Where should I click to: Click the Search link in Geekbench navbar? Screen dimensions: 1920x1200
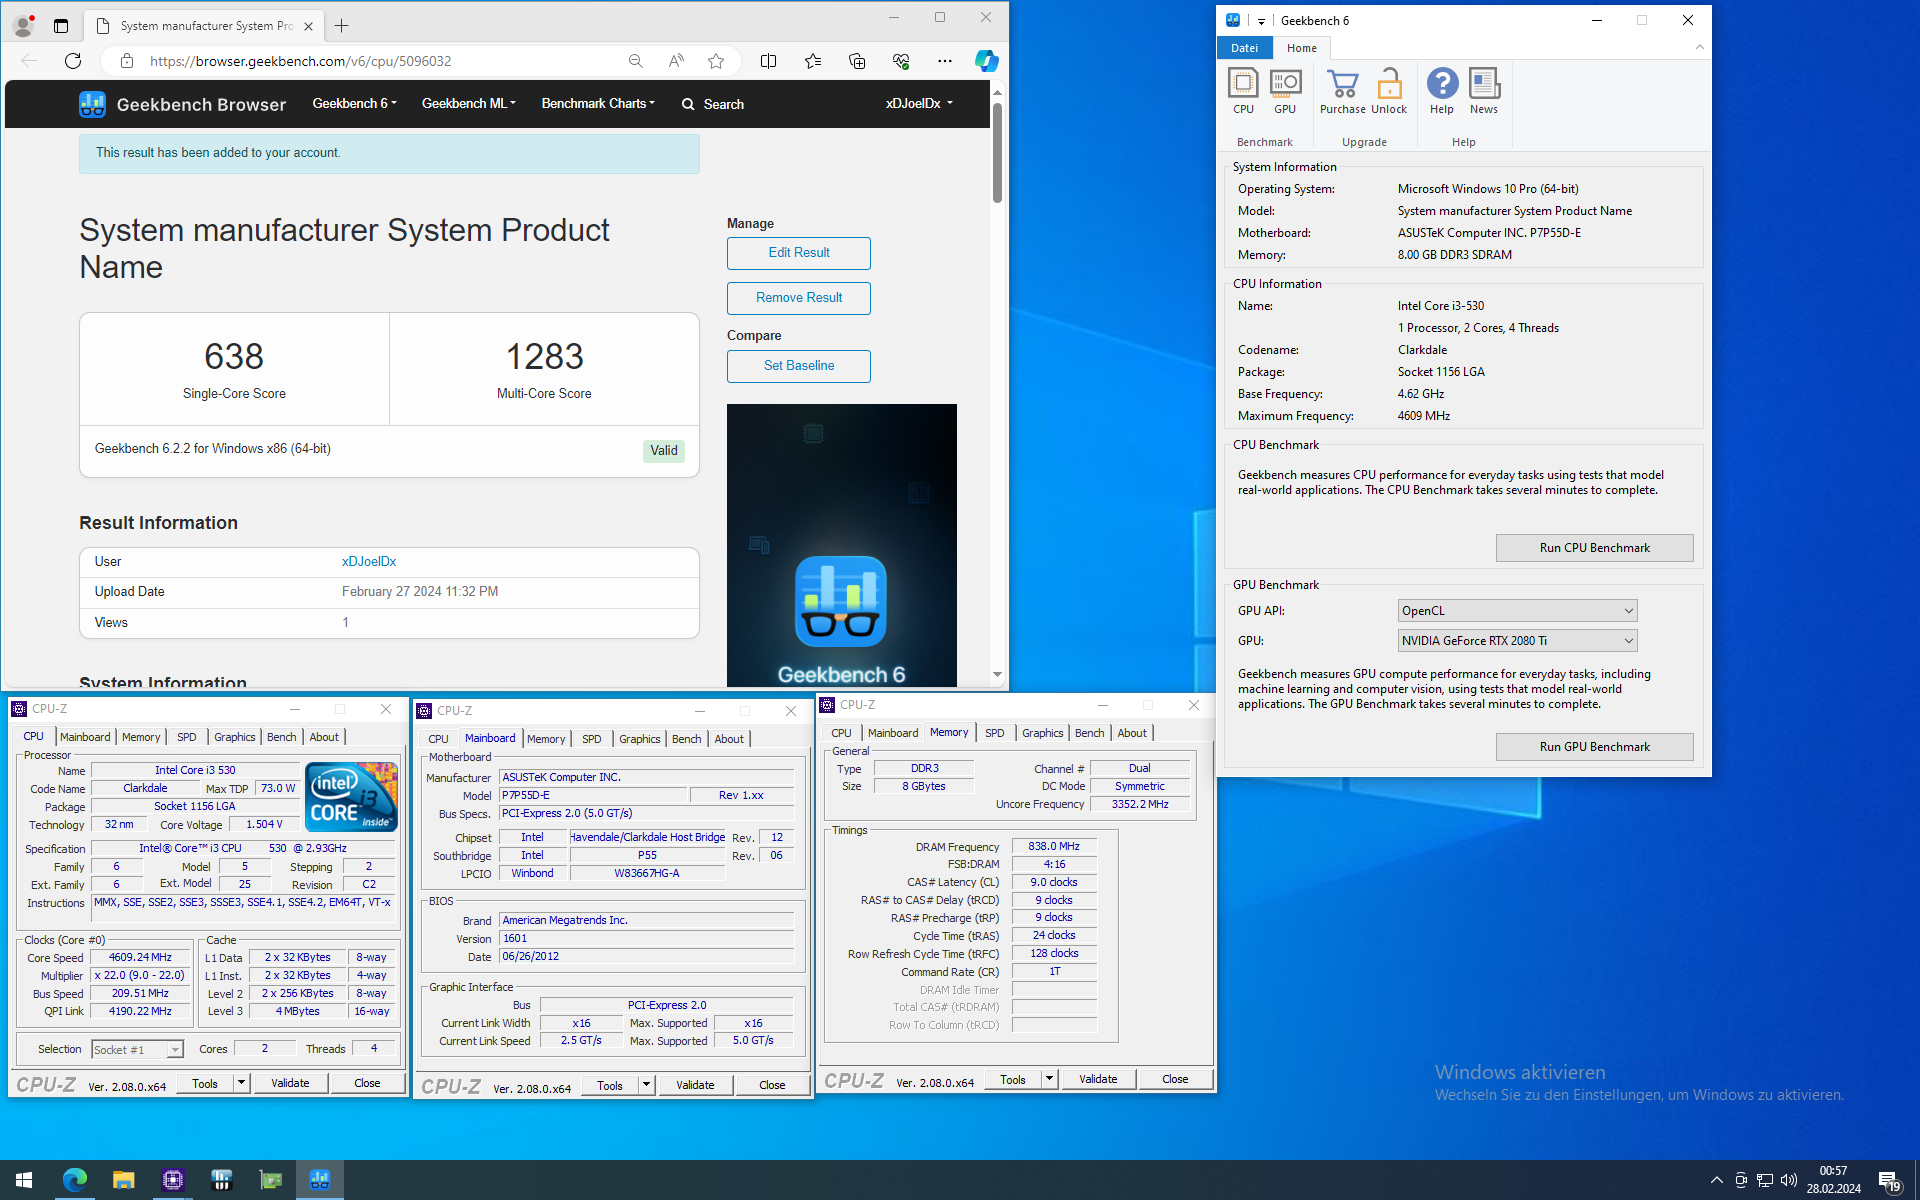pos(713,104)
